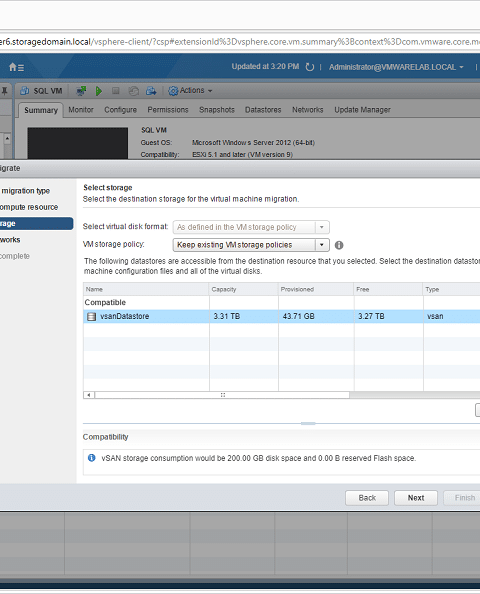
Task: Power on VM with green play icon
Action: click(99, 91)
